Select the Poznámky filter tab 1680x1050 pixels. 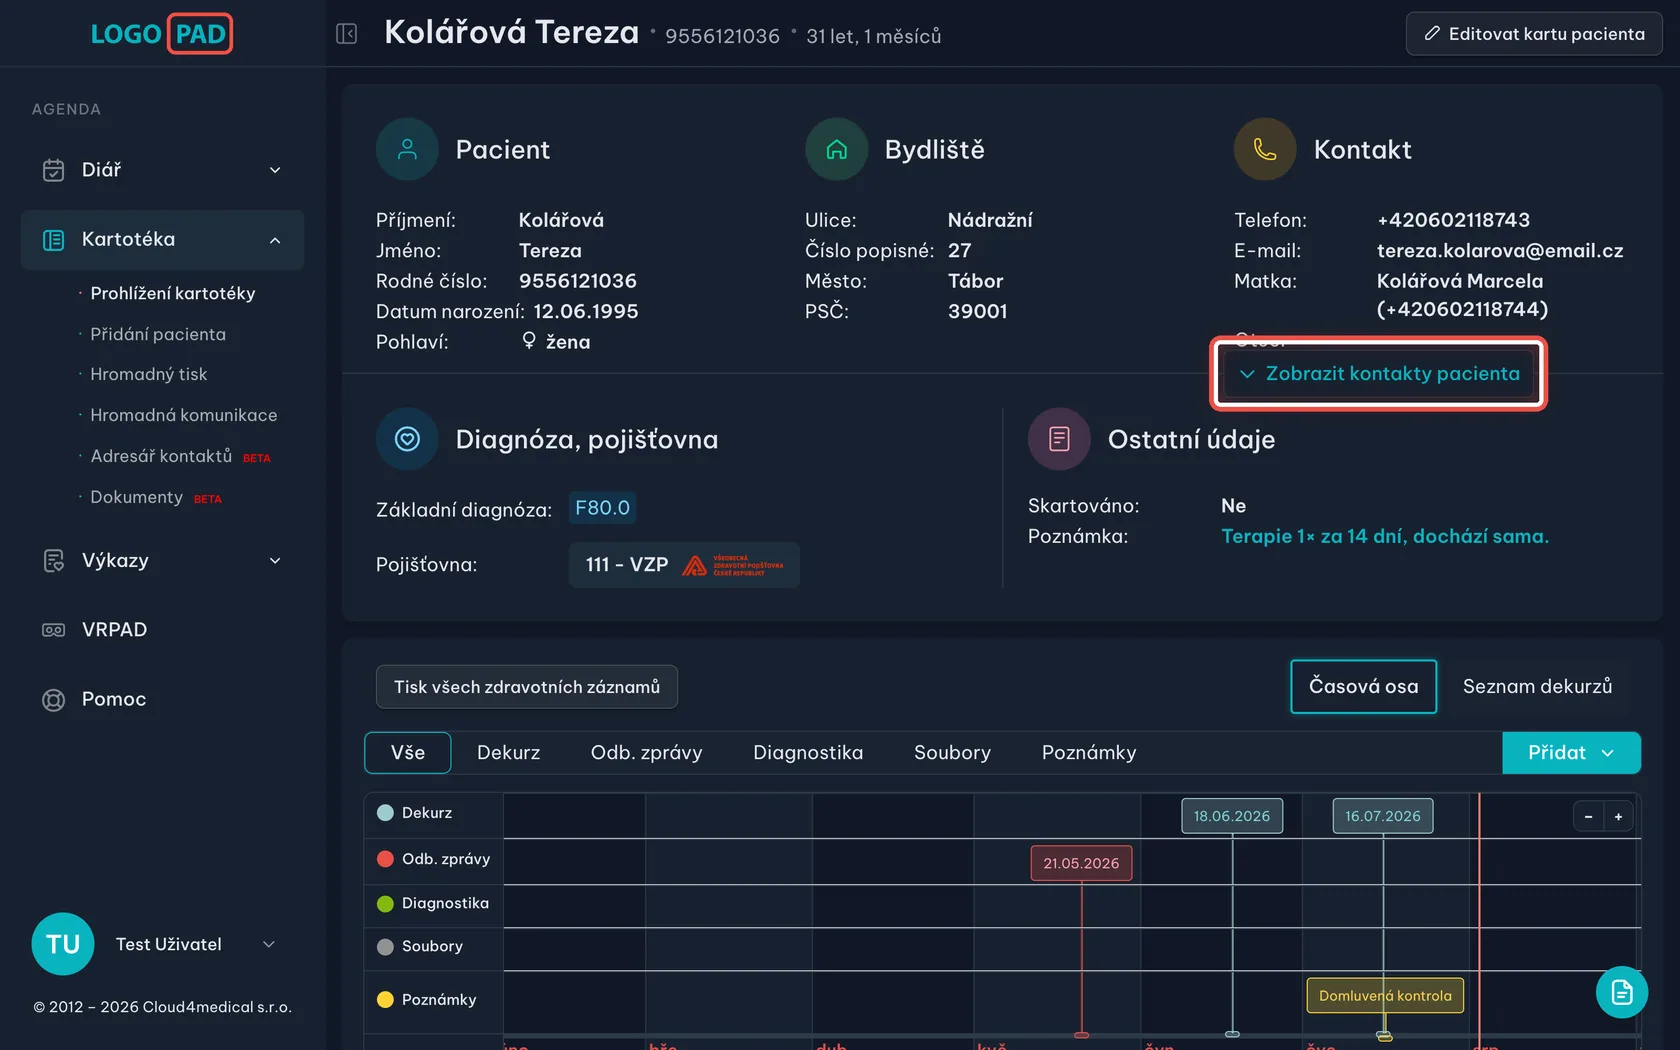click(1089, 753)
